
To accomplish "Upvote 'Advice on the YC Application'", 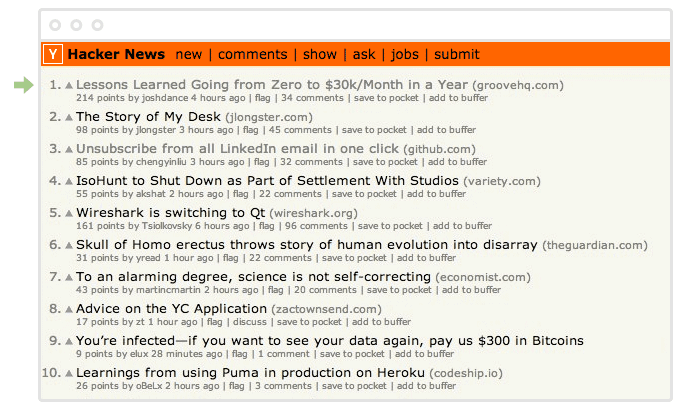I will pos(69,309).
